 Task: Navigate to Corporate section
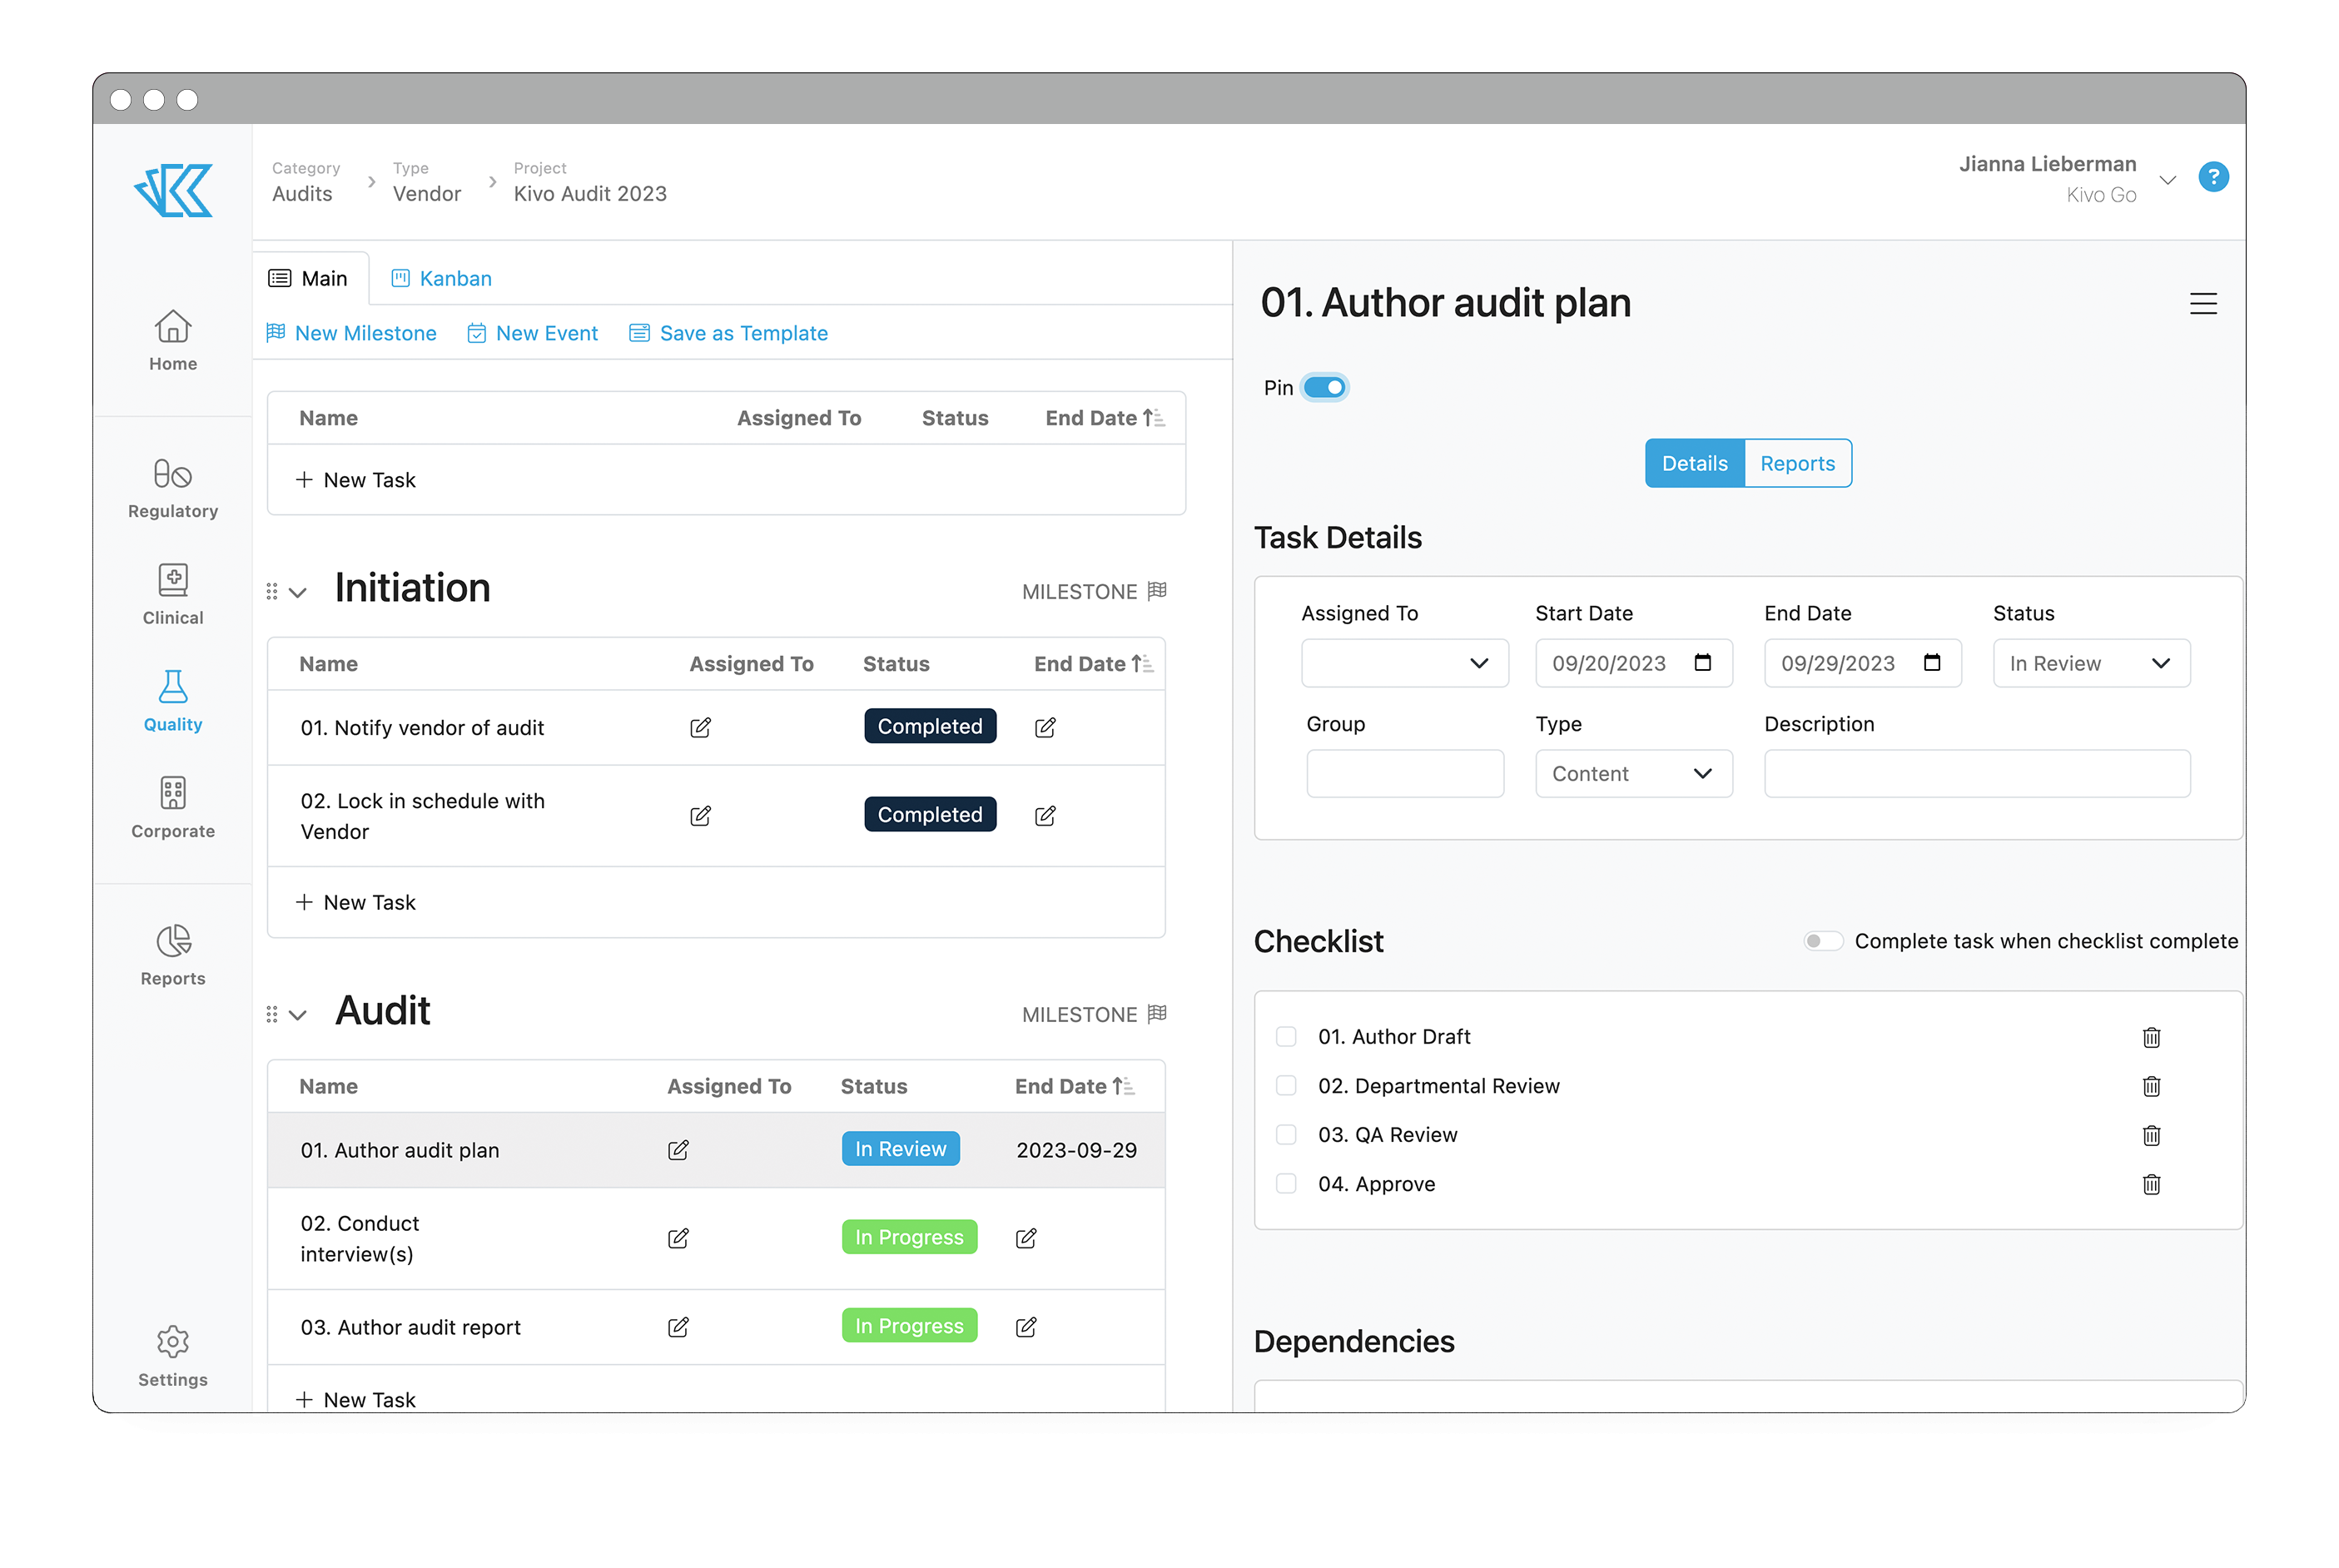pos(172,805)
